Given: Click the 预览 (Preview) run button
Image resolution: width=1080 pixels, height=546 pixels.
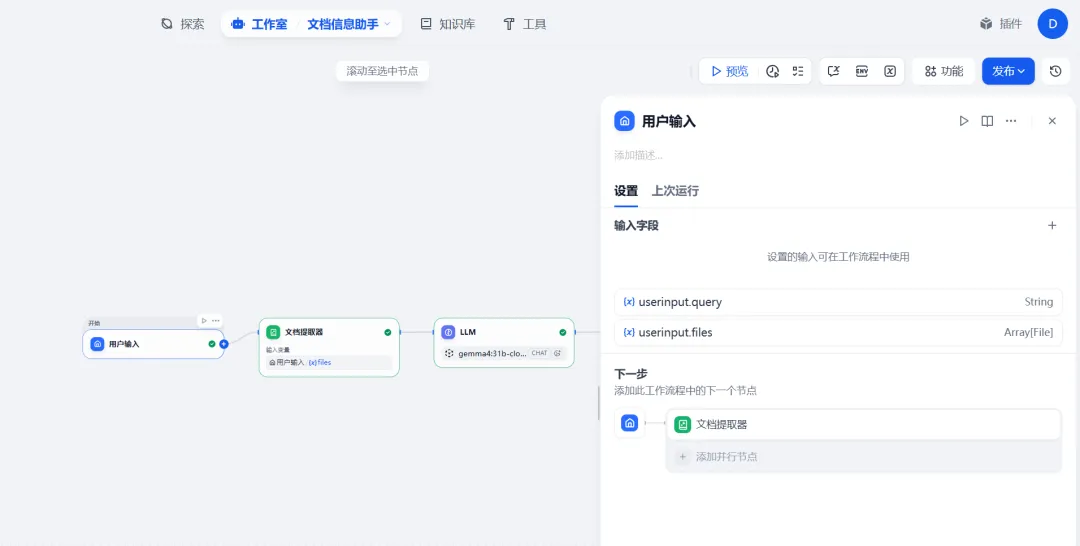Looking at the screenshot, I should 730,71.
